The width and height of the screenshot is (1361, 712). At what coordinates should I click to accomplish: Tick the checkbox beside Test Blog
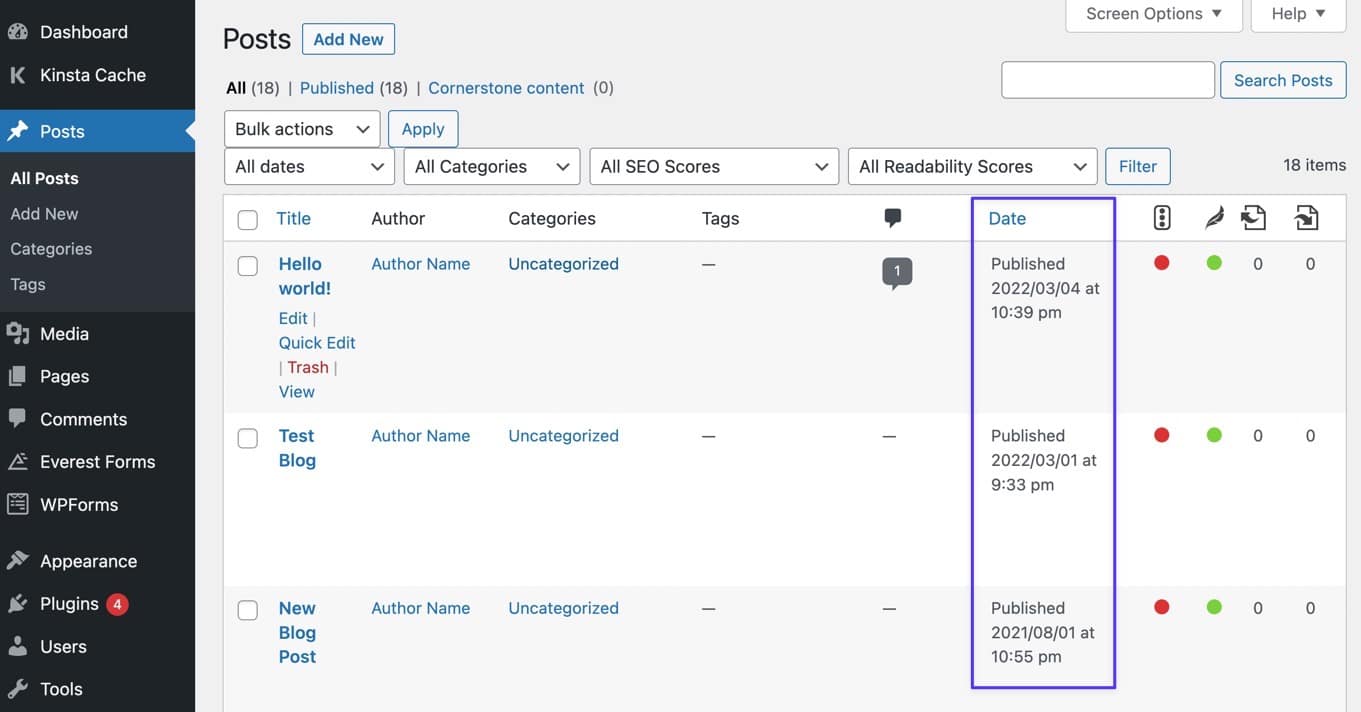point(247,436)
